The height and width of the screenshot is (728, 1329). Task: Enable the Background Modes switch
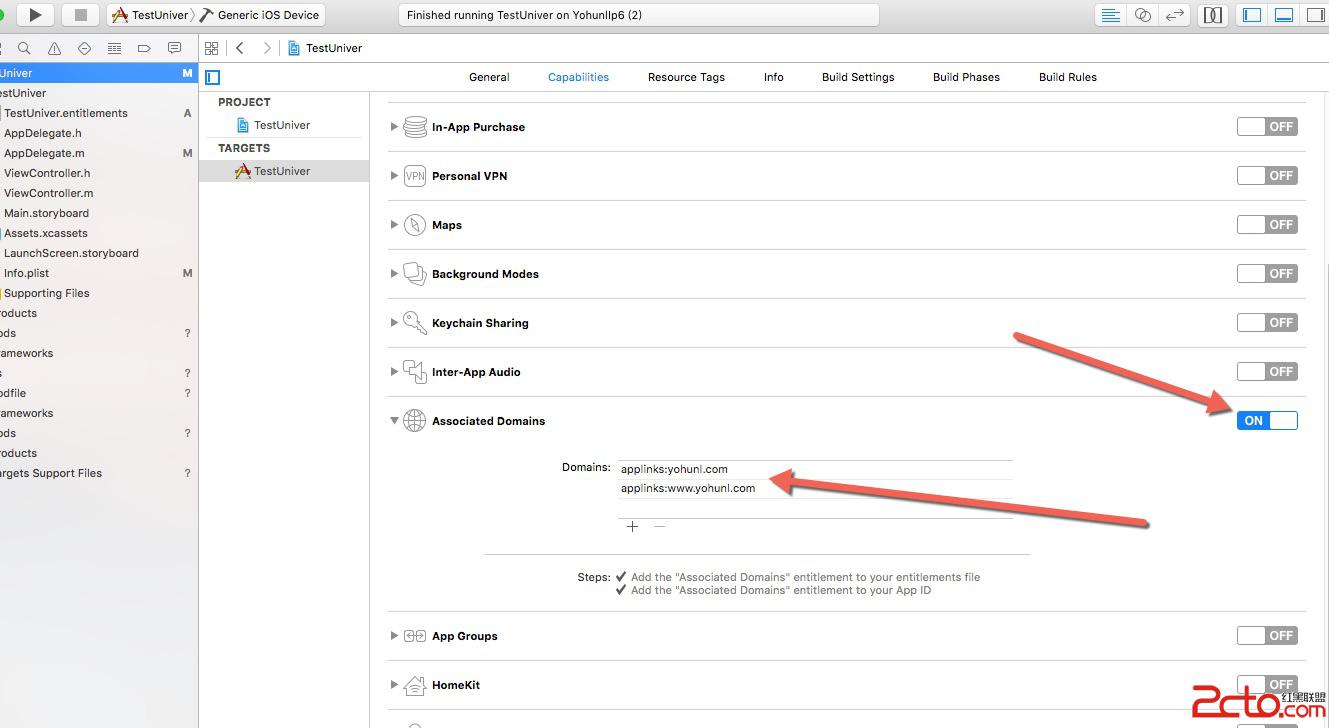click(1267, 274)
